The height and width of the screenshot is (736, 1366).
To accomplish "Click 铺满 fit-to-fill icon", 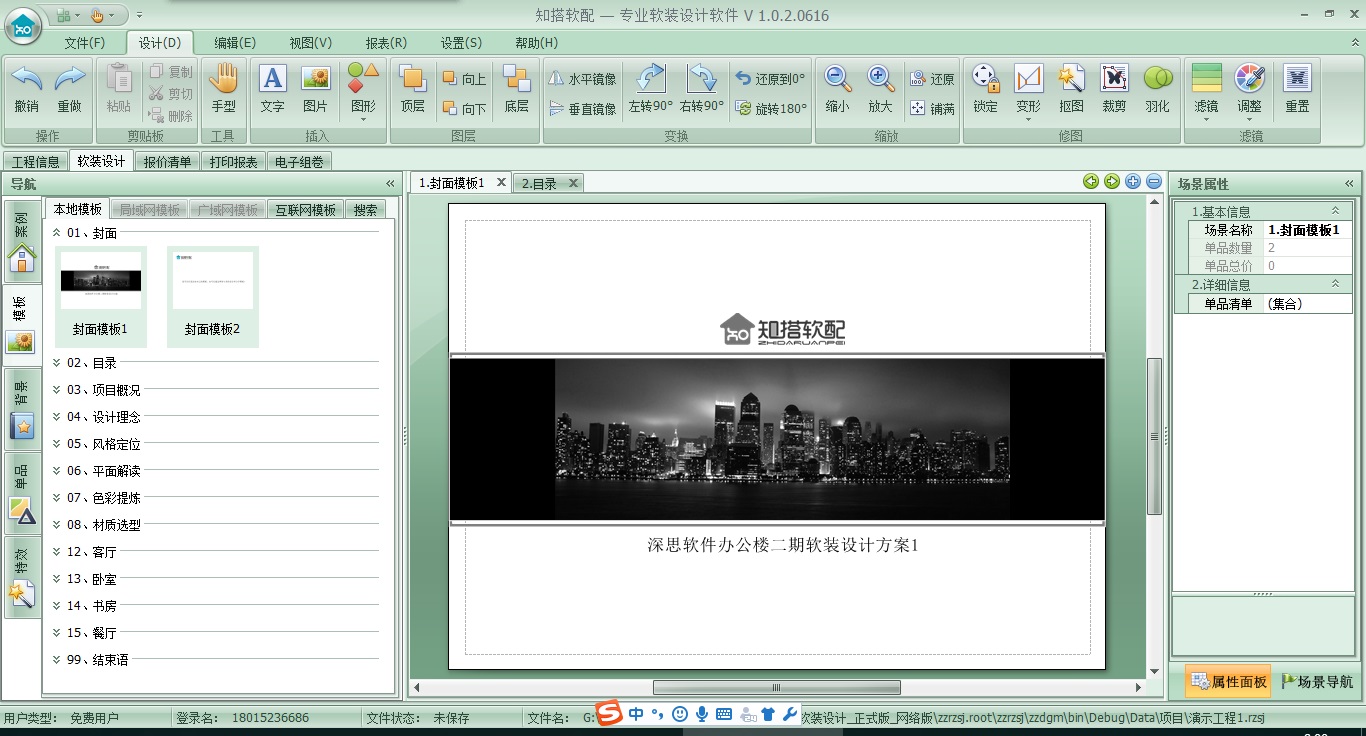I will point(932,108).
